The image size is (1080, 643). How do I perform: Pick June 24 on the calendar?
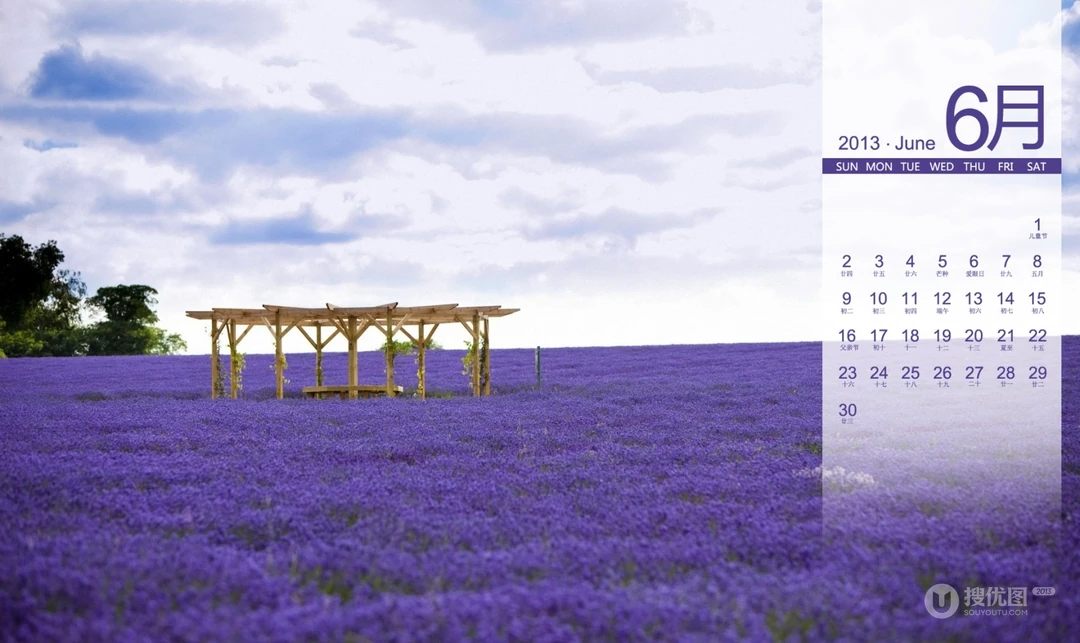(879, 376)
